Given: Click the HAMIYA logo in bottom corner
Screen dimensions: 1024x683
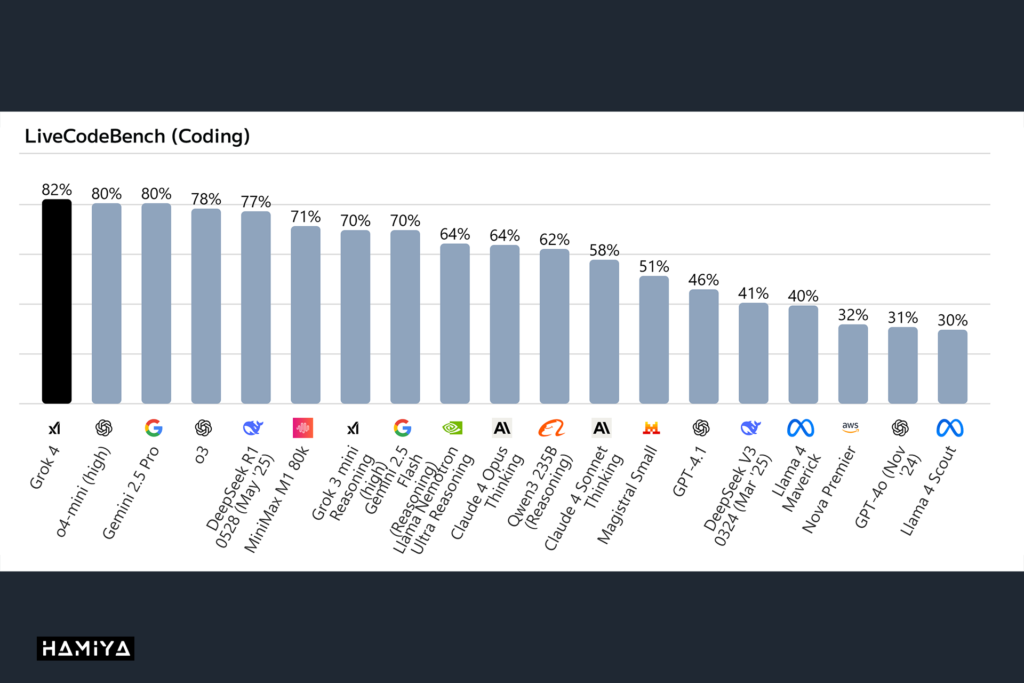Looking at the screenshot, I should click(86, 648).
